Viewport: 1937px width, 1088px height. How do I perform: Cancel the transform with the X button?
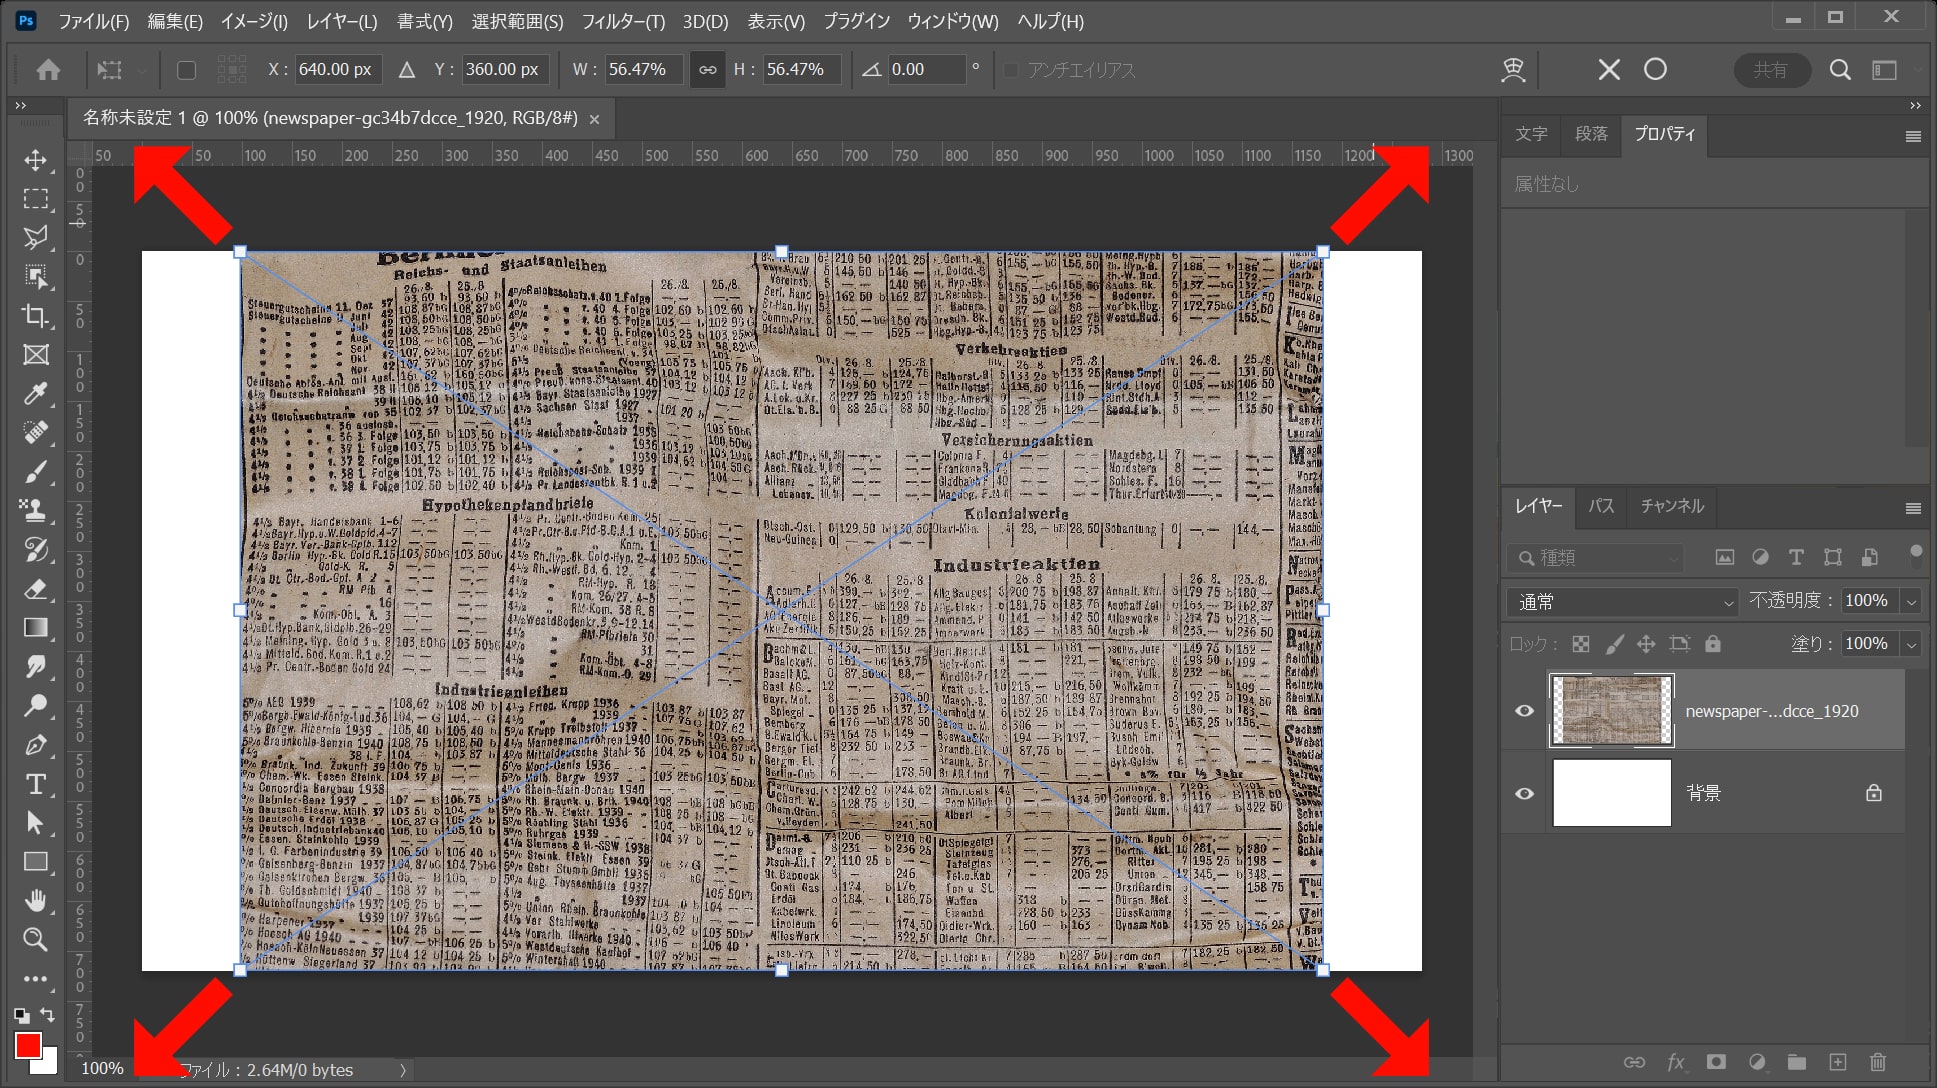(1609, 69)
